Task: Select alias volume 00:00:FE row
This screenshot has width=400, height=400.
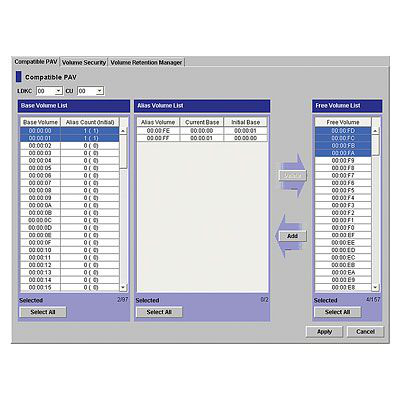Action: tap(202, 131)
